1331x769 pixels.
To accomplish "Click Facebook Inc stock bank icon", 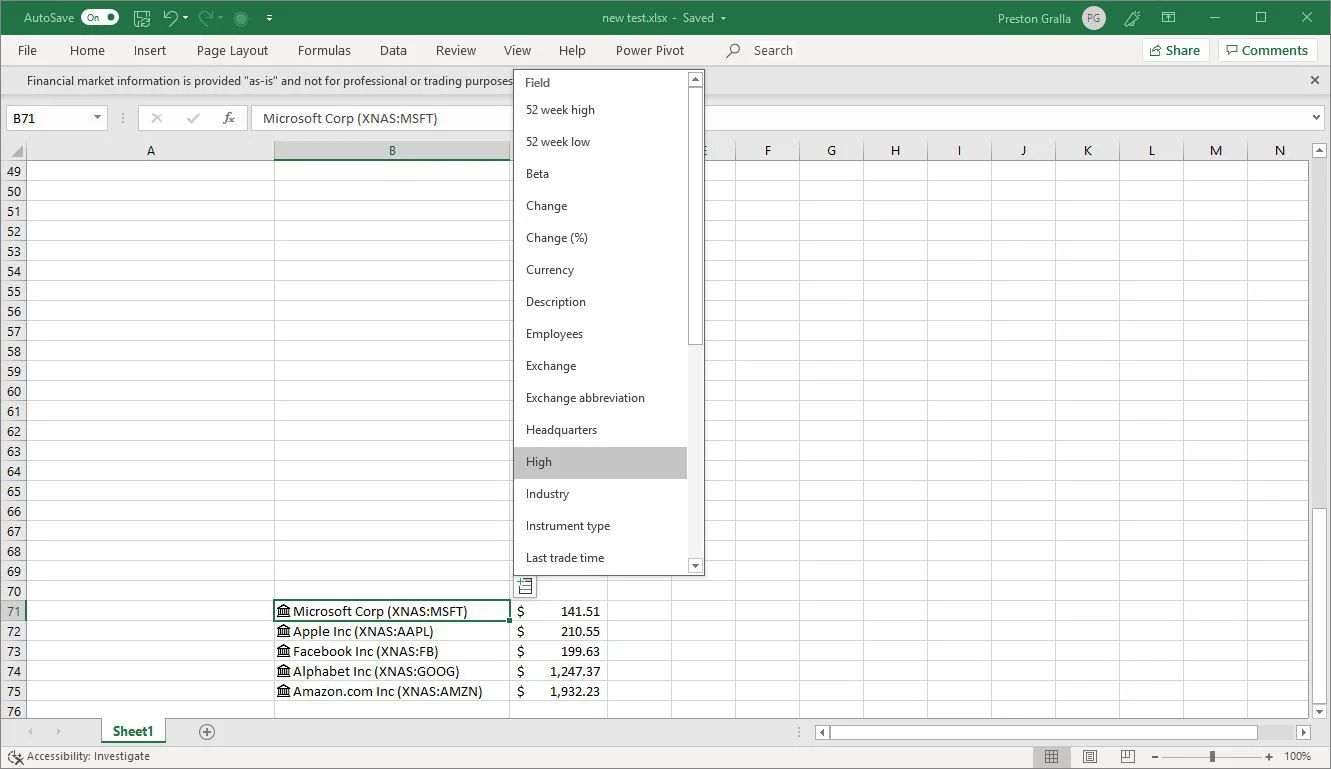I will point(283,651).
